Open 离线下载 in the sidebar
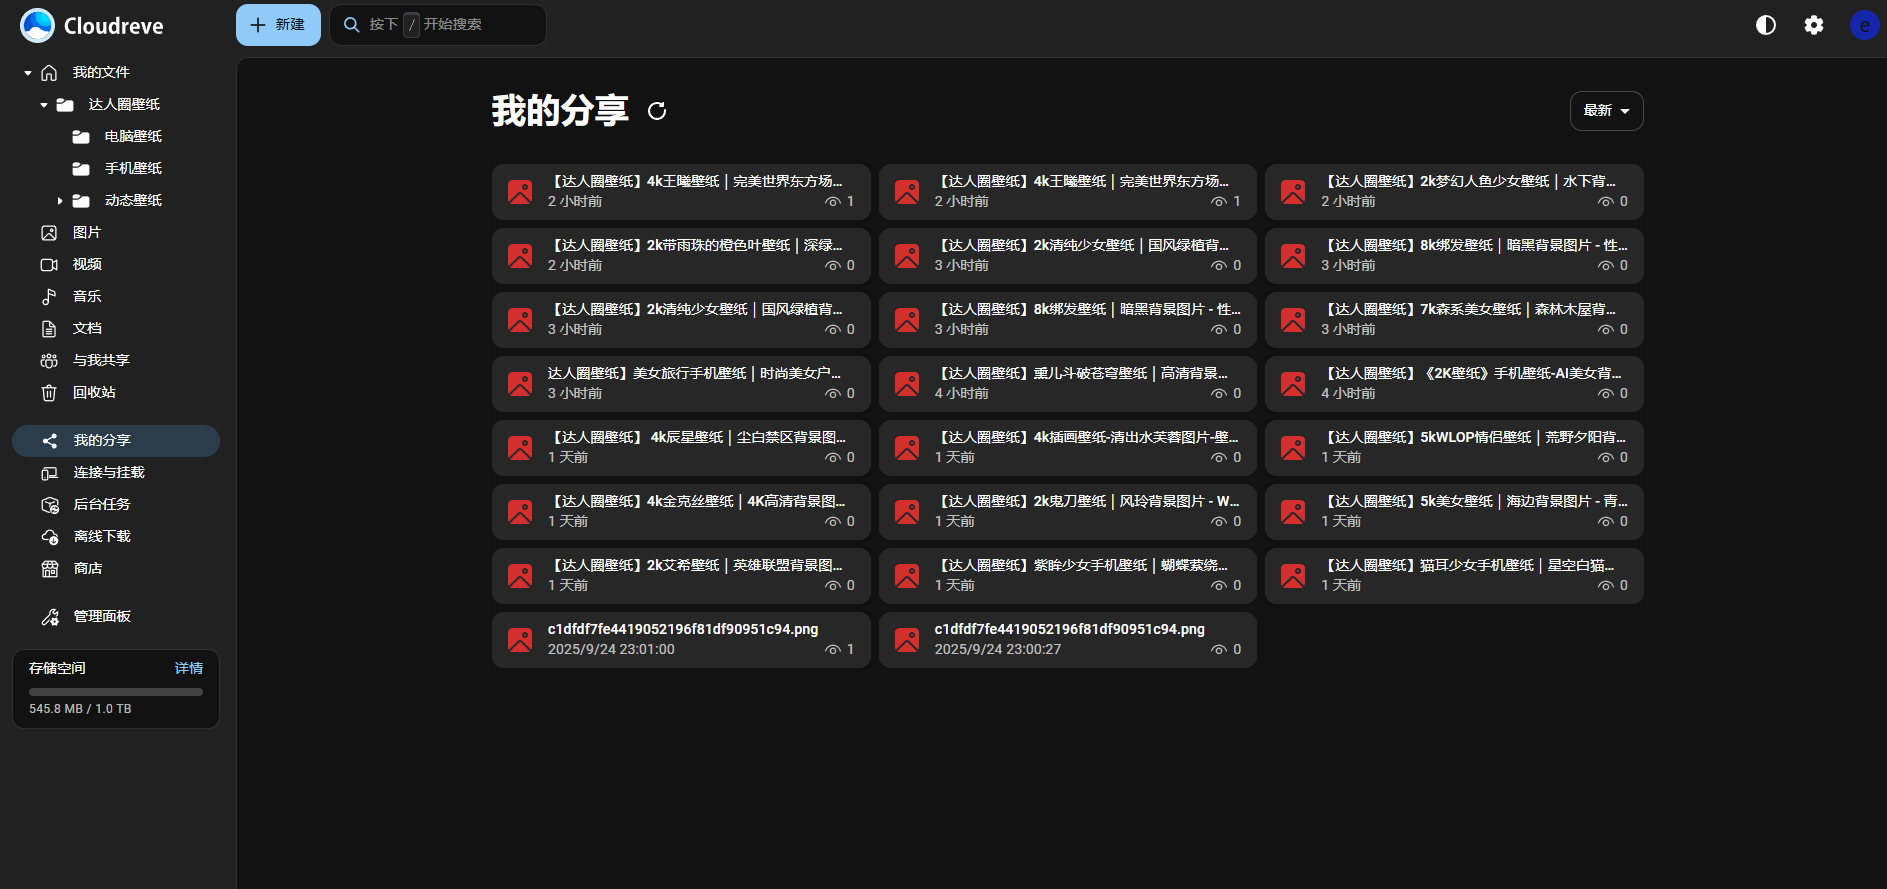 pos(101,537)
